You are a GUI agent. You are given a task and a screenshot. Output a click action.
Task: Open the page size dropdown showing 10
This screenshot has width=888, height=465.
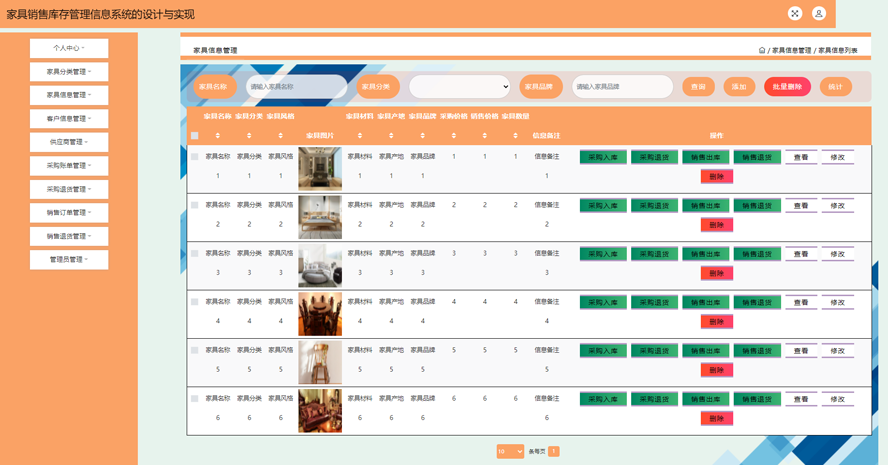pyautogui.click(x=510, y=452)
